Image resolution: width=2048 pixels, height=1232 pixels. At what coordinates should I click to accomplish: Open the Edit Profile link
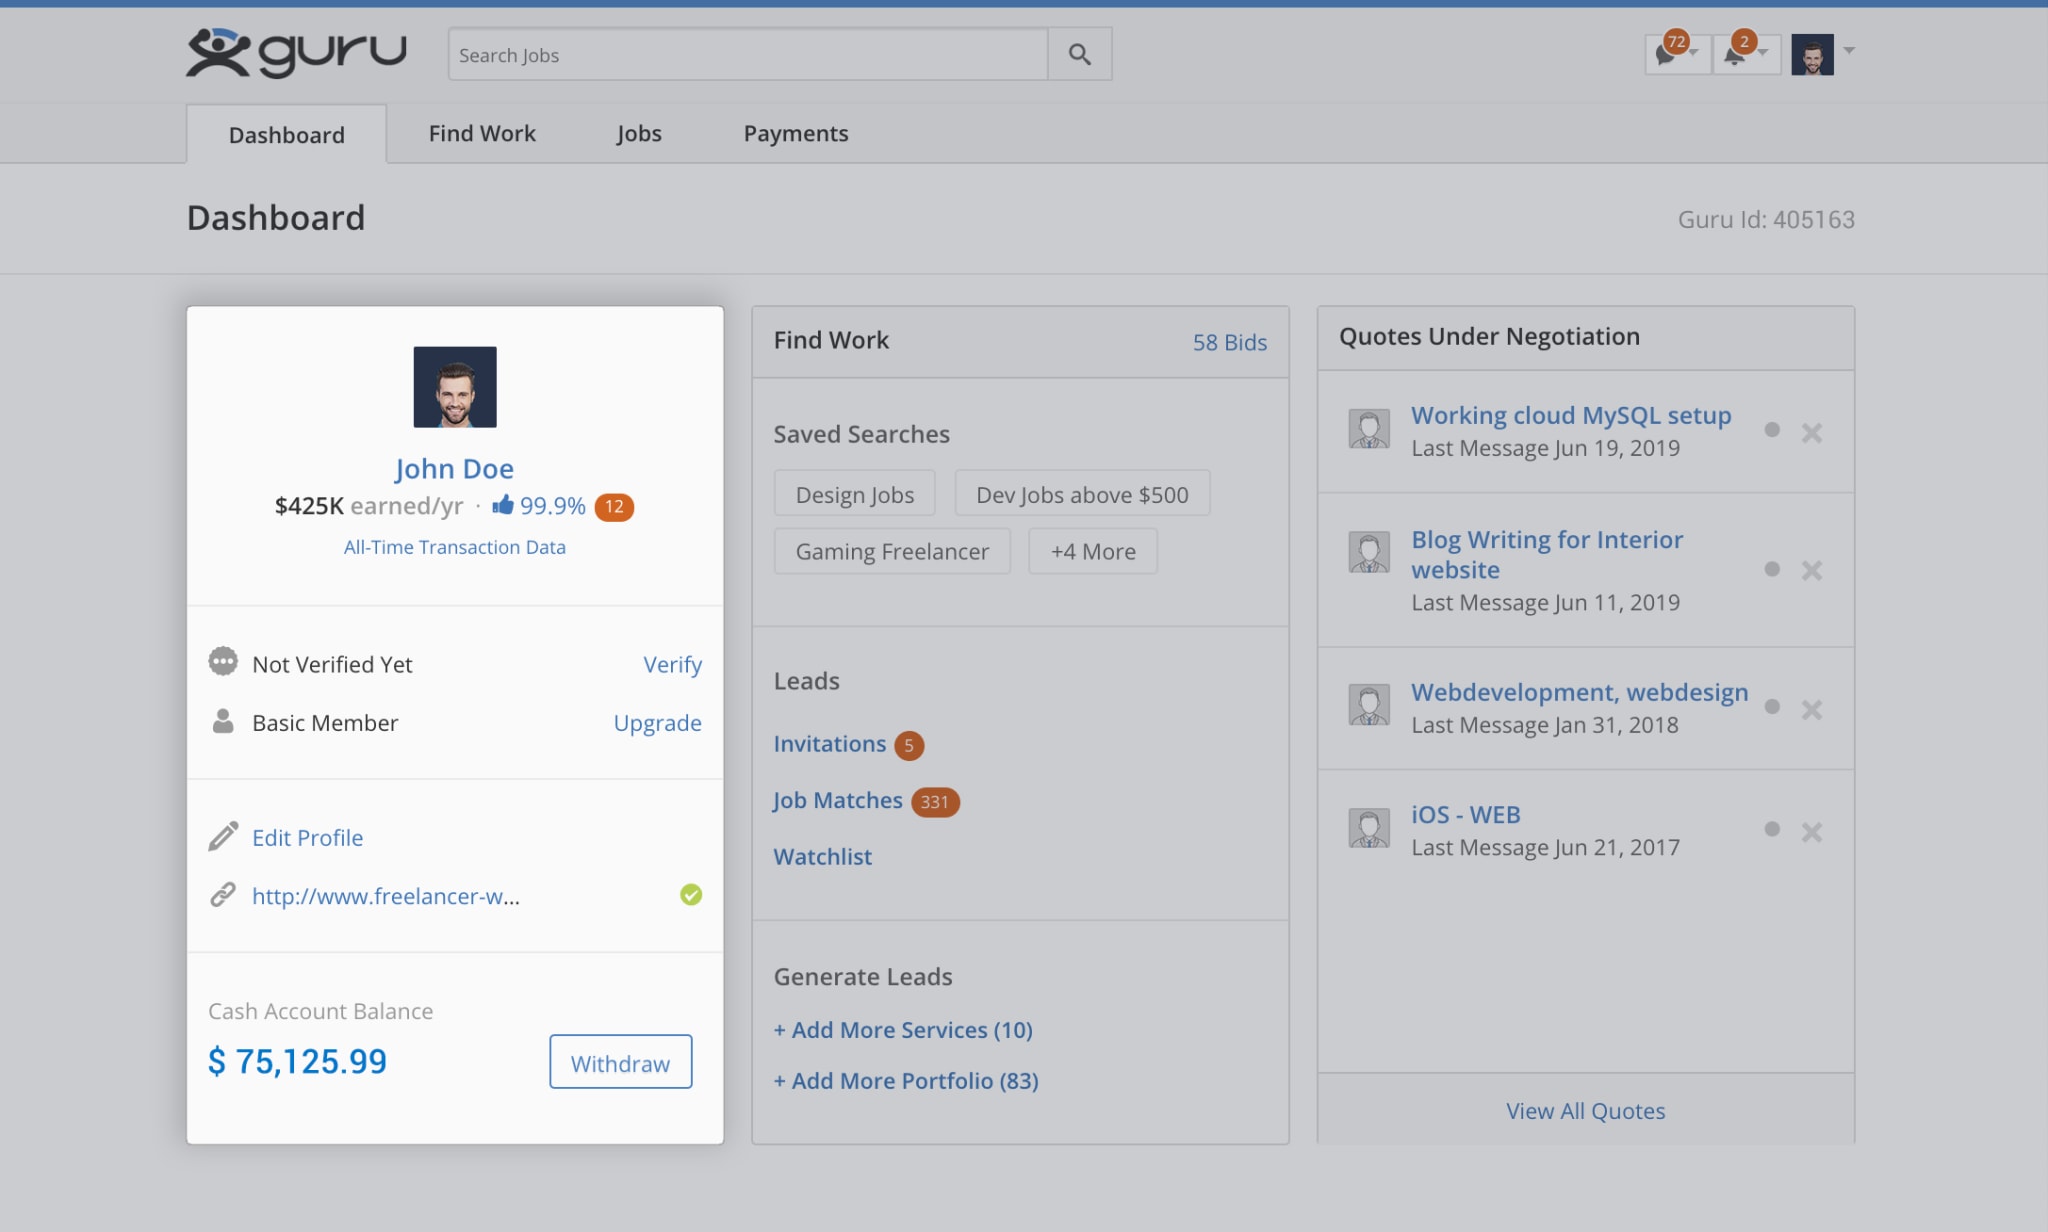307,837
